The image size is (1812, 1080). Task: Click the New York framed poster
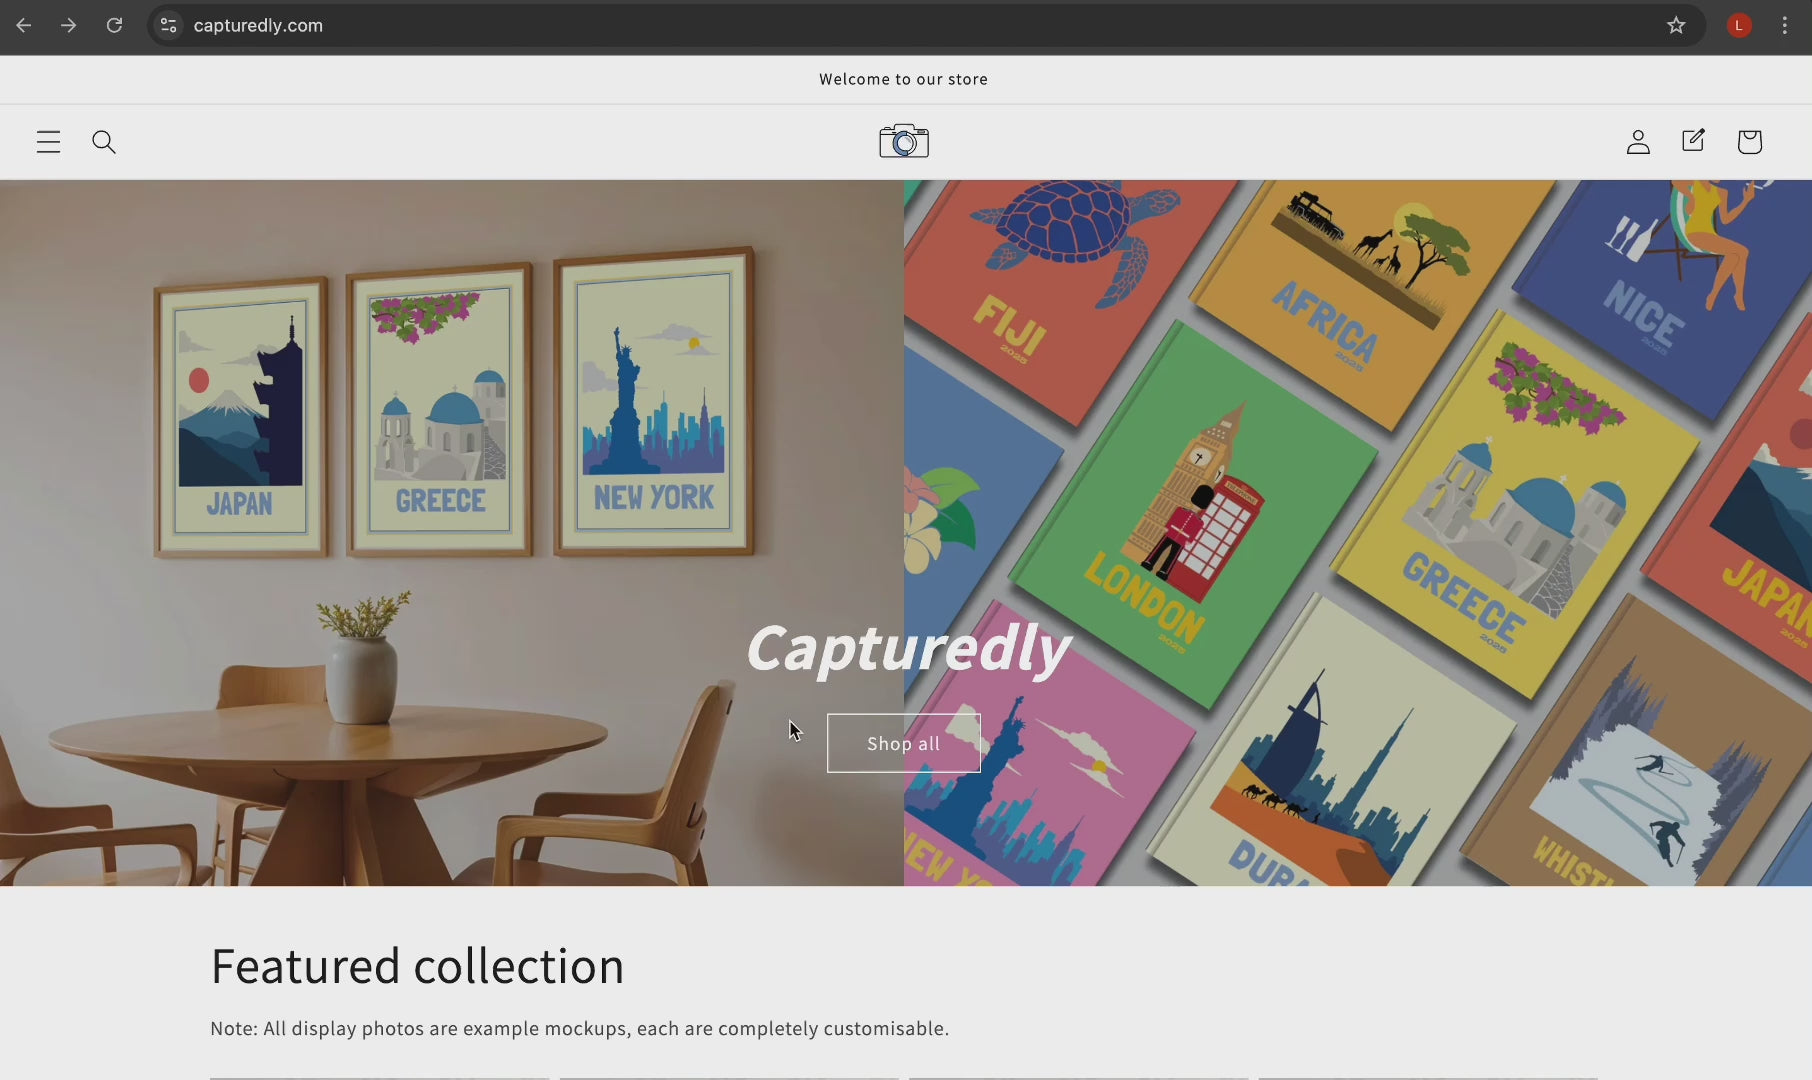coord(654,400)
